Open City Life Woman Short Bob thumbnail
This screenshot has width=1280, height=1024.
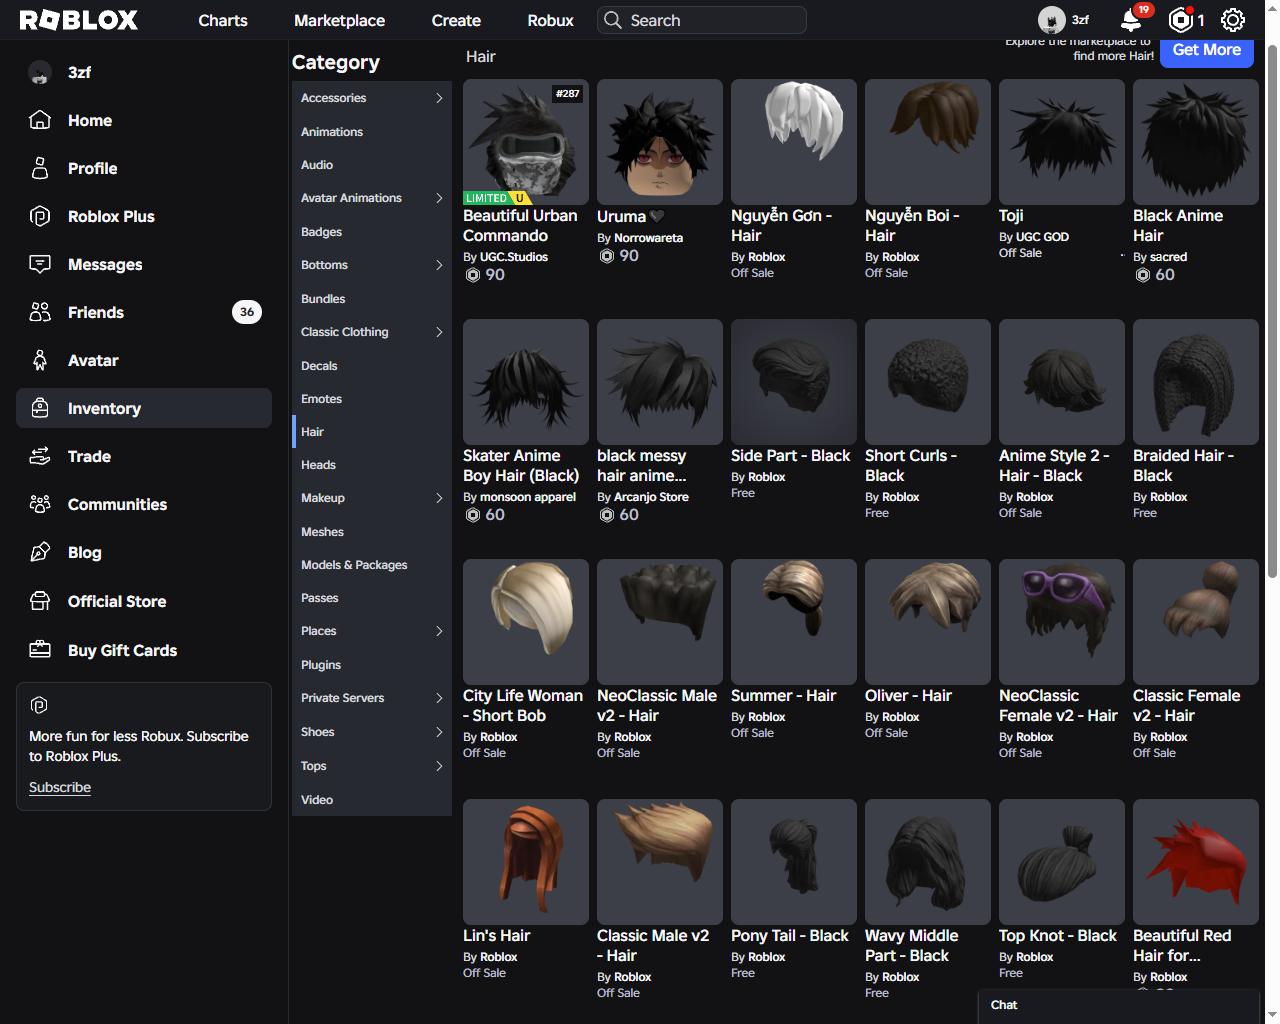coord(526,622)
